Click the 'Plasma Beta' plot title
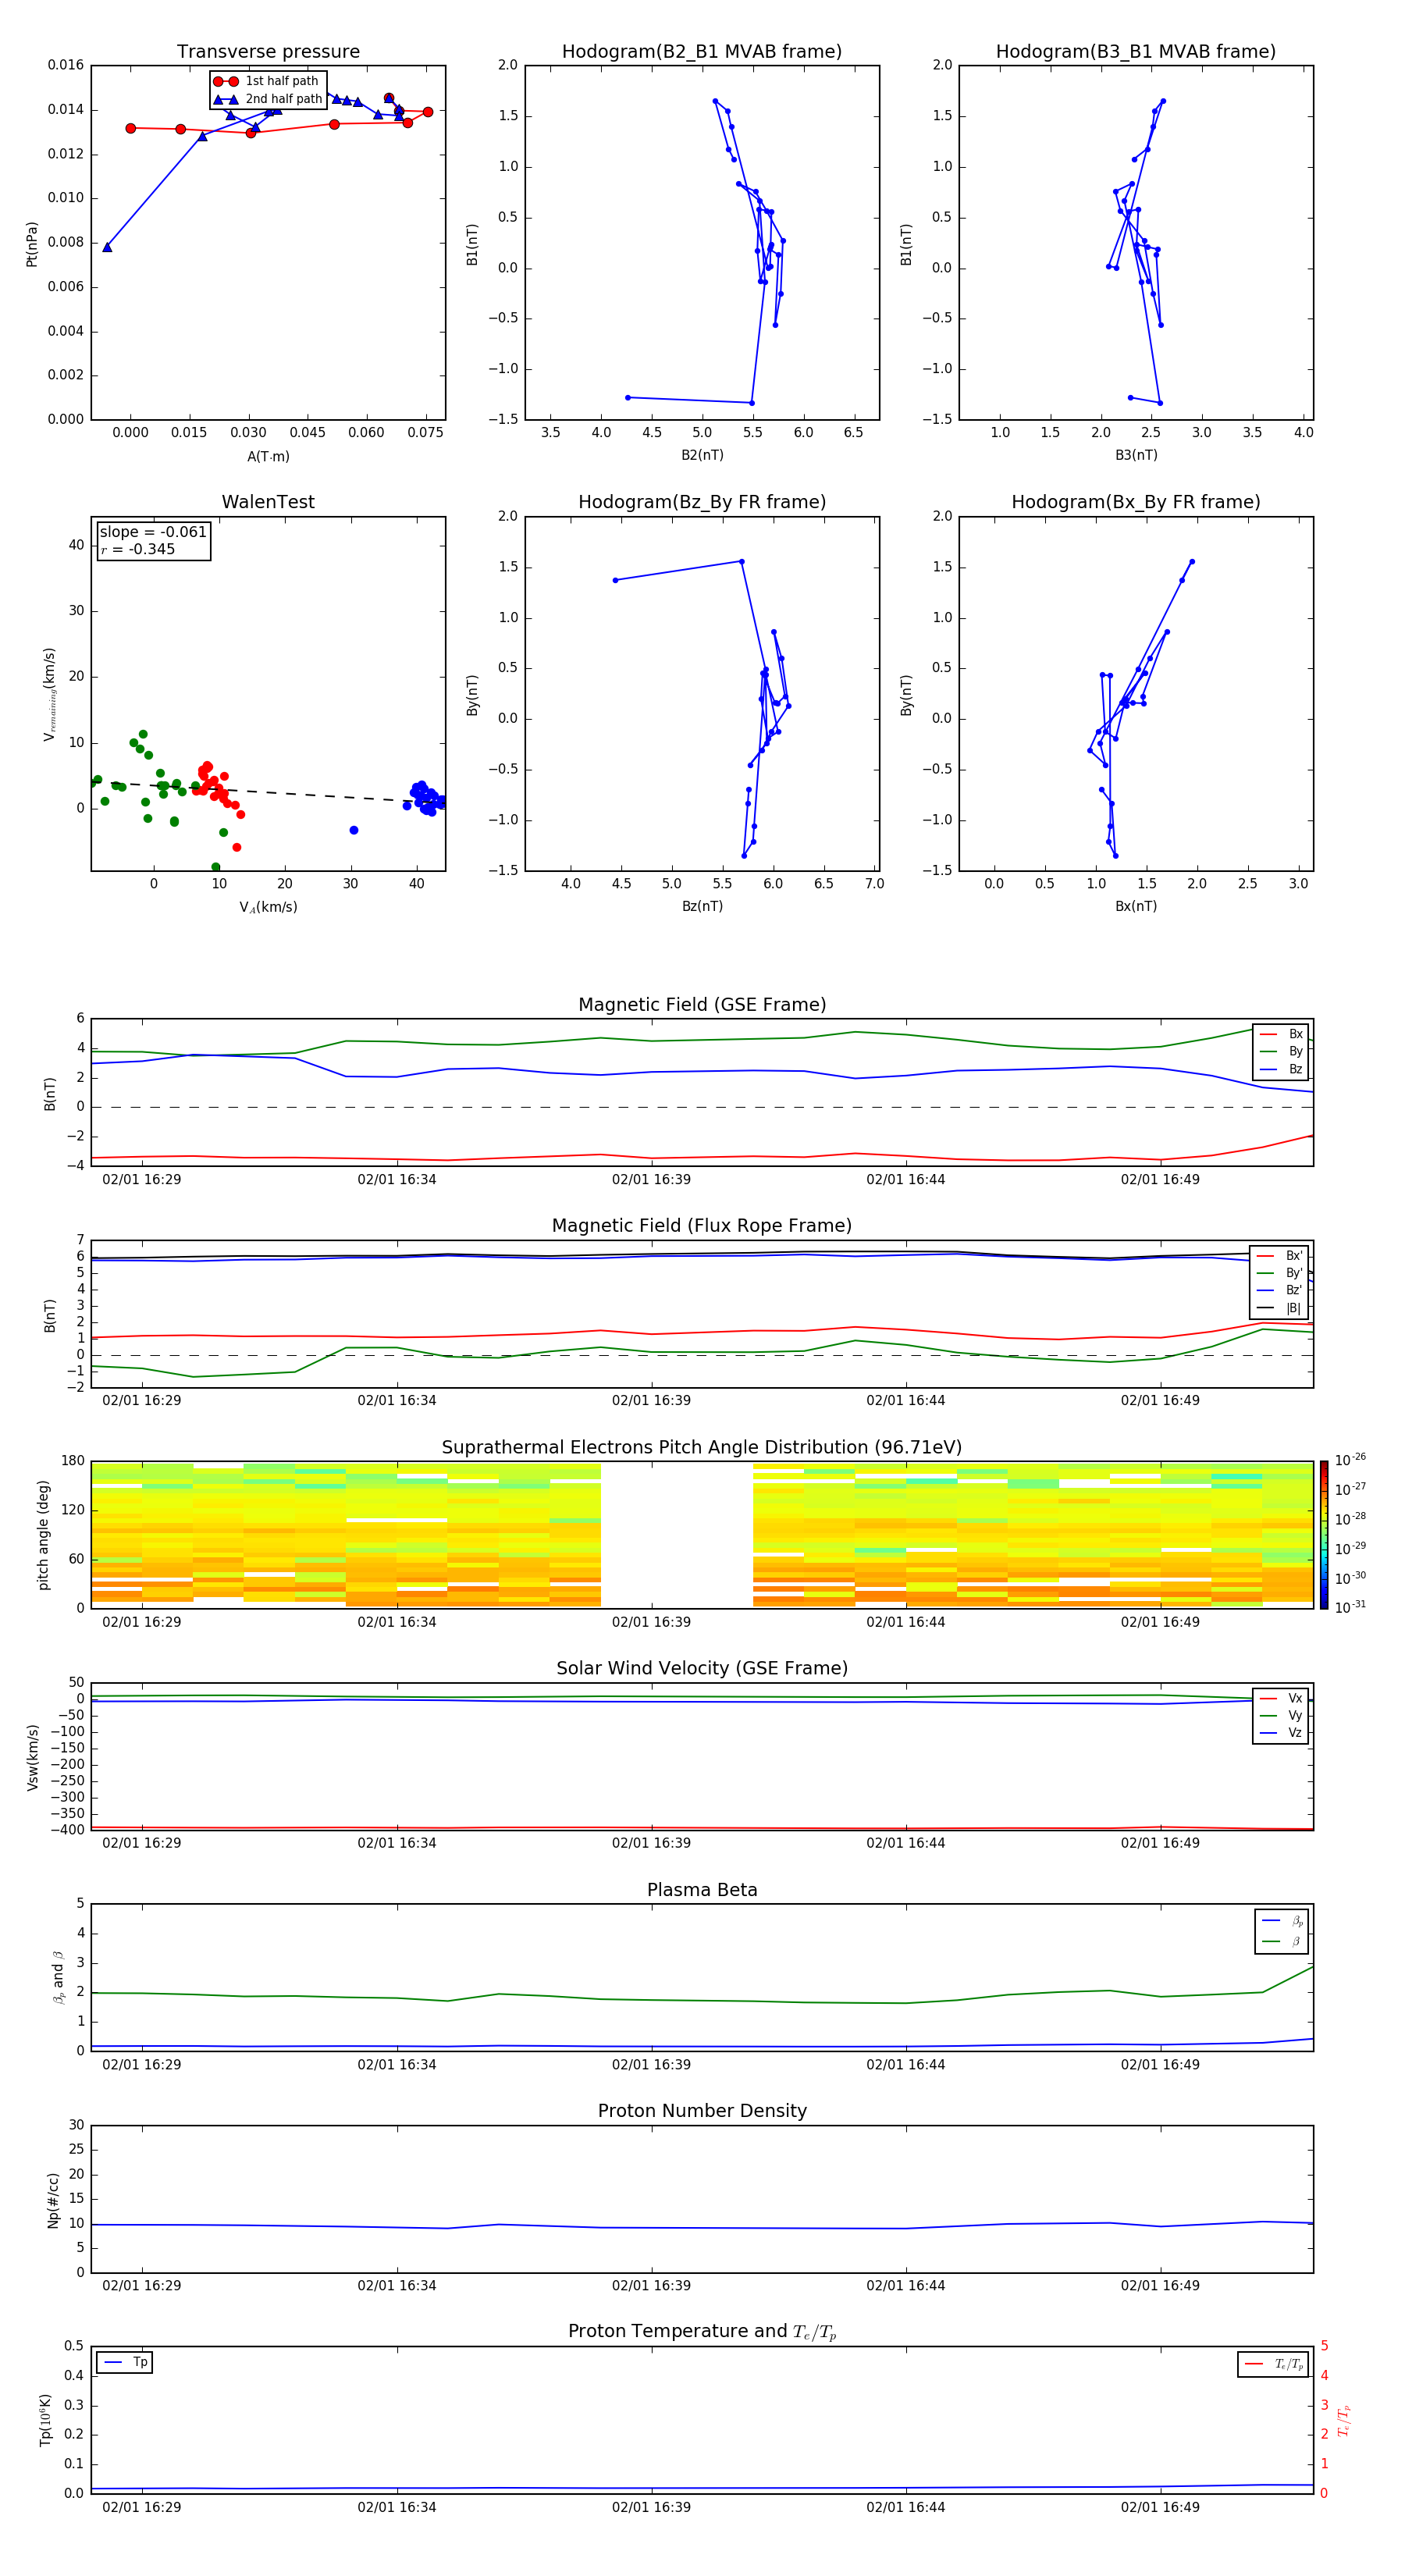The height and width of the screenshot is (2576, 1405). pos(702,1890)
